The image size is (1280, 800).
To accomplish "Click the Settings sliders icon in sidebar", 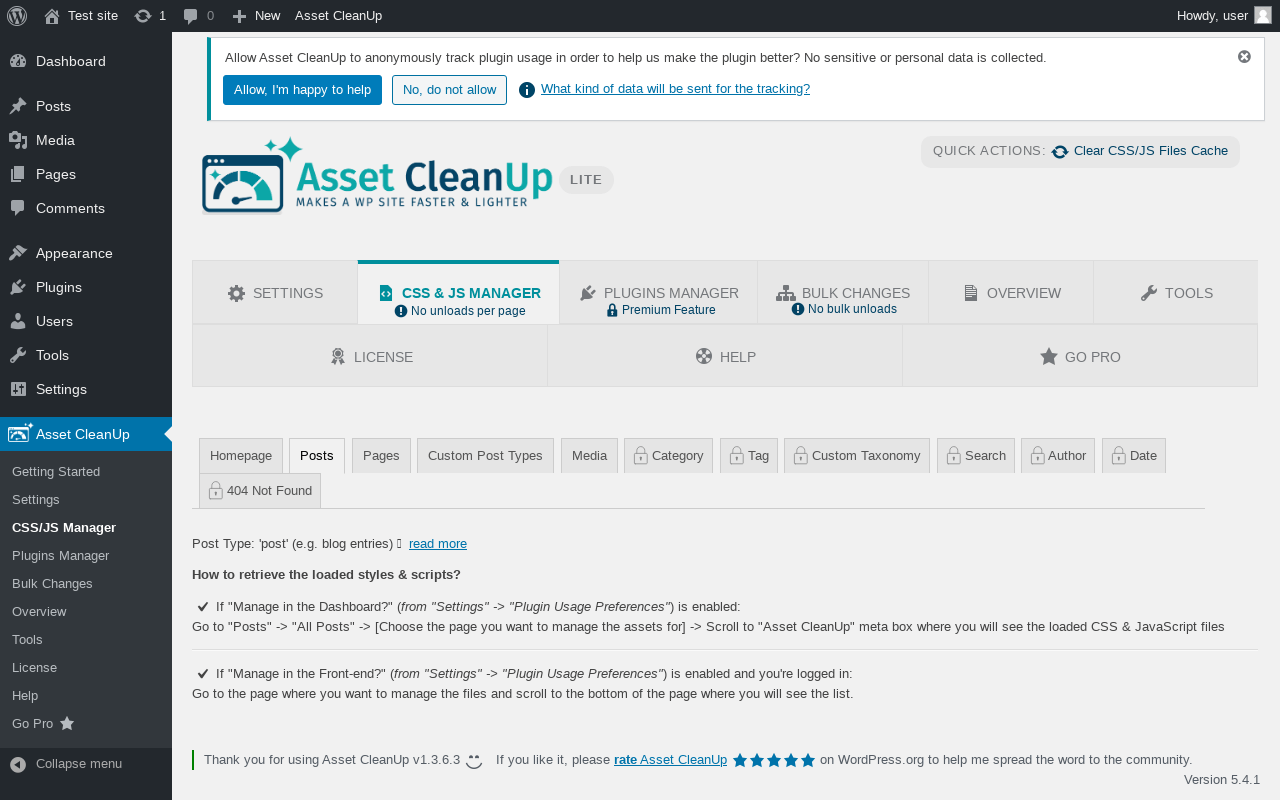I will pyautogui.click(x=18, y=389).
